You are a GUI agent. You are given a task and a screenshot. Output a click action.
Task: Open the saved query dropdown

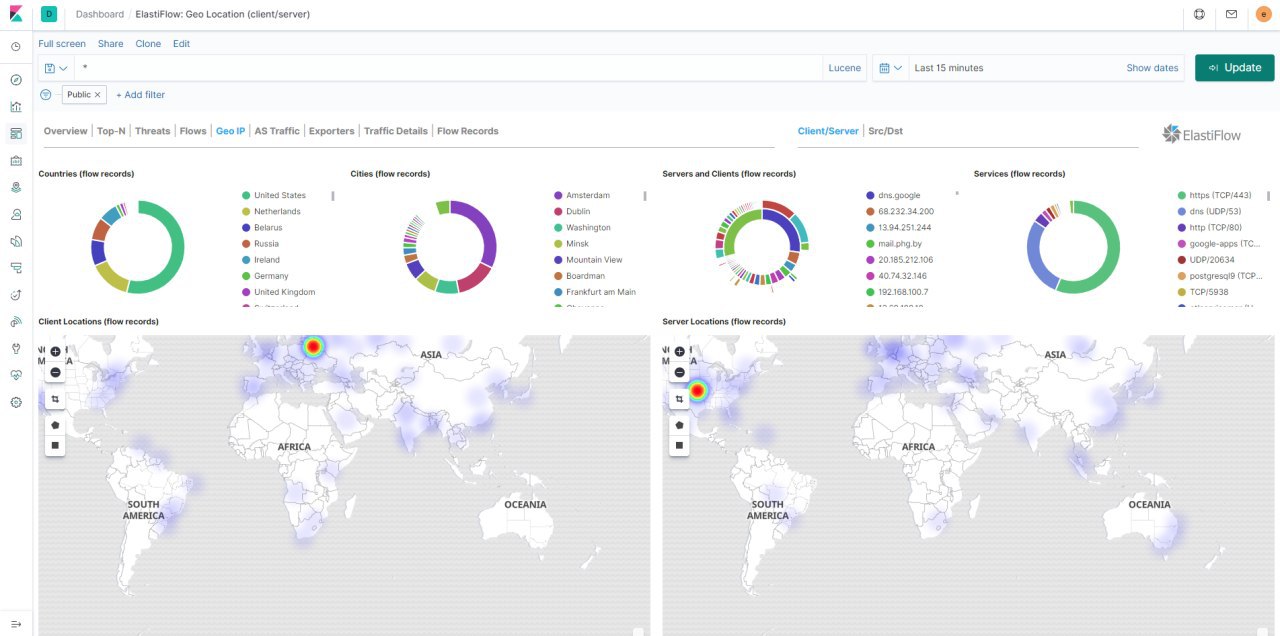(x=56, y=68)
